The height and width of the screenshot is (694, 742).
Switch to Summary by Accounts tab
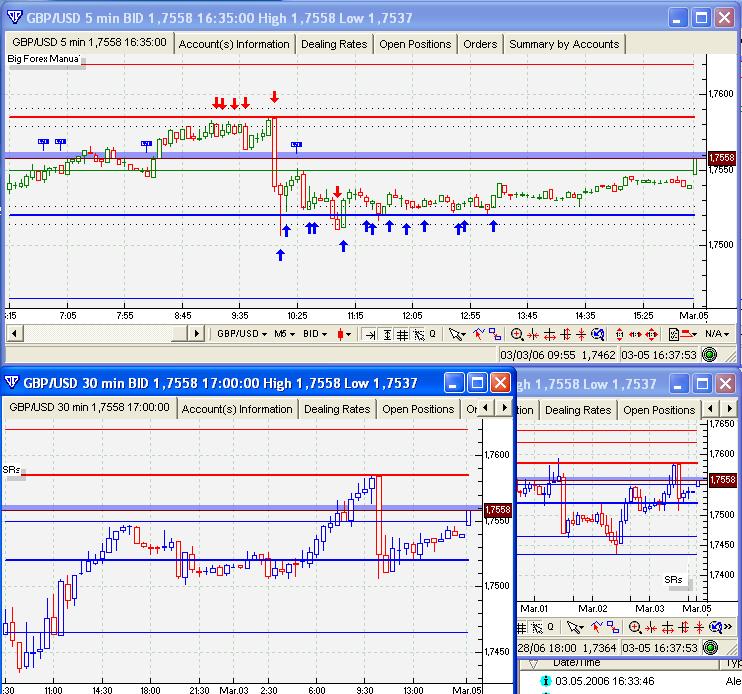tap(564, 44)
